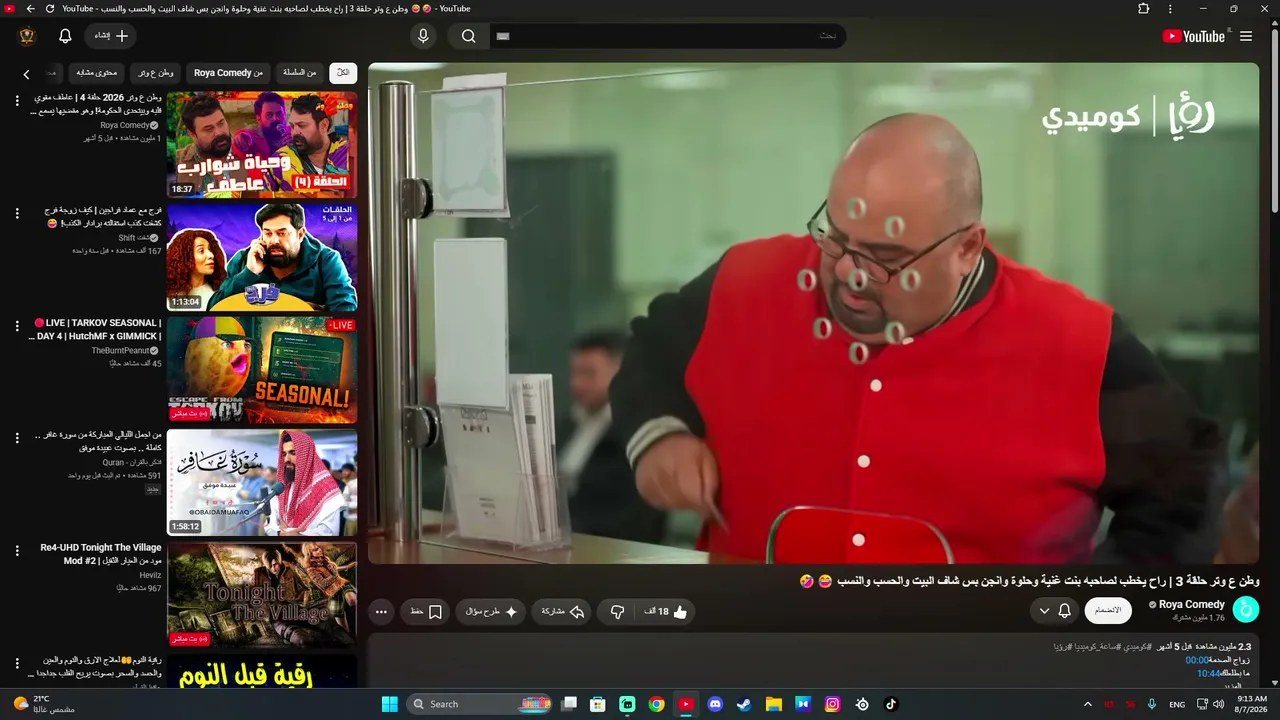Focus the YouTube search field
Screen dimensions: 1280x720
tap(668, 36)
